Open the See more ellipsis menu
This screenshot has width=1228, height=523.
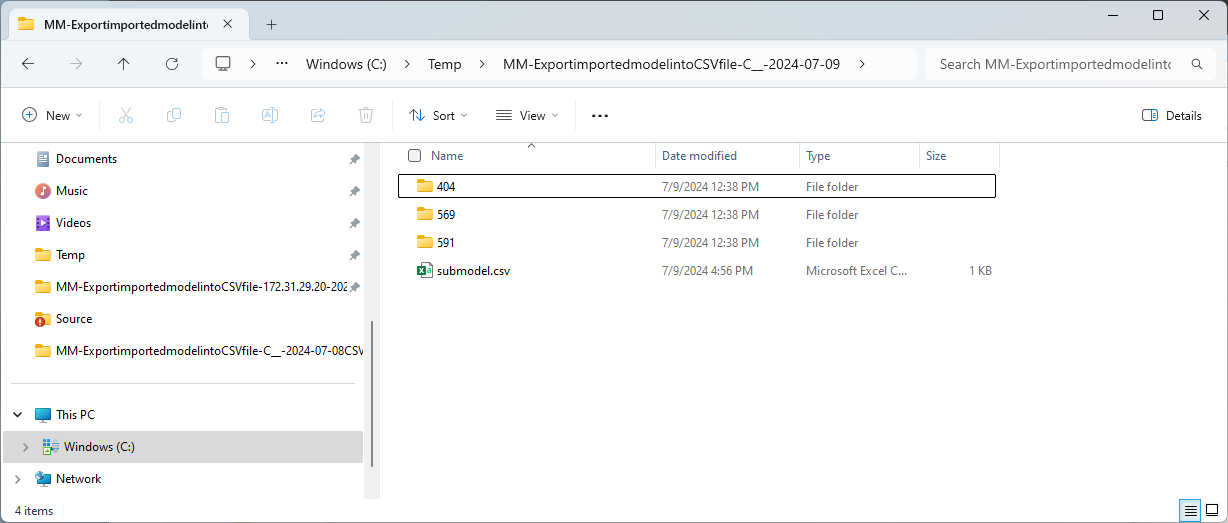(600, 115)
